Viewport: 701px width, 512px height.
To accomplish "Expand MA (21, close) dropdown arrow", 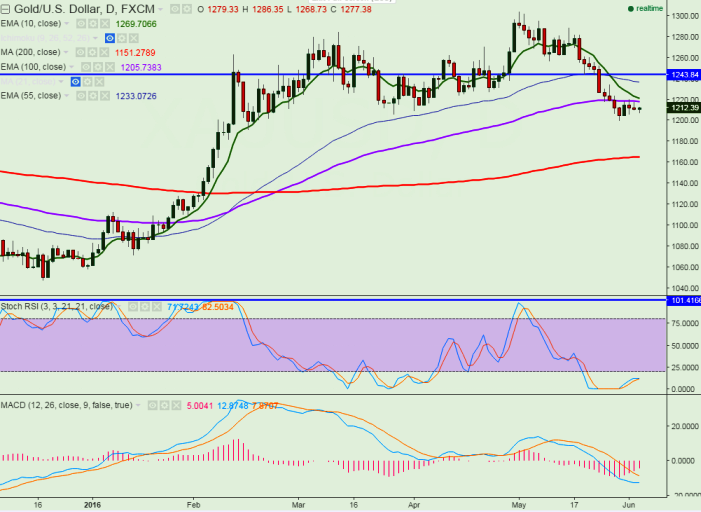I will 61,81.
